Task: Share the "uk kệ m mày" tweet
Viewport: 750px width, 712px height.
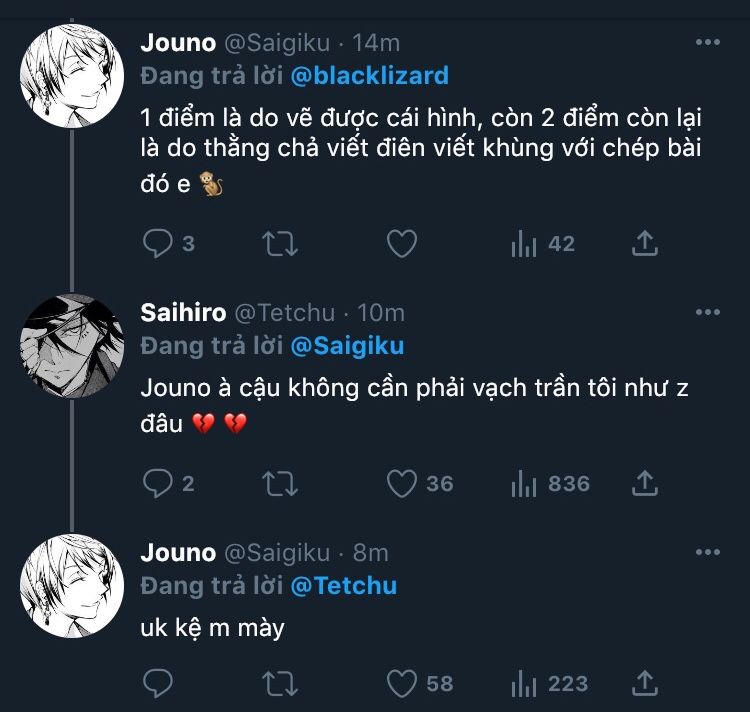Action: click(646, 683)
